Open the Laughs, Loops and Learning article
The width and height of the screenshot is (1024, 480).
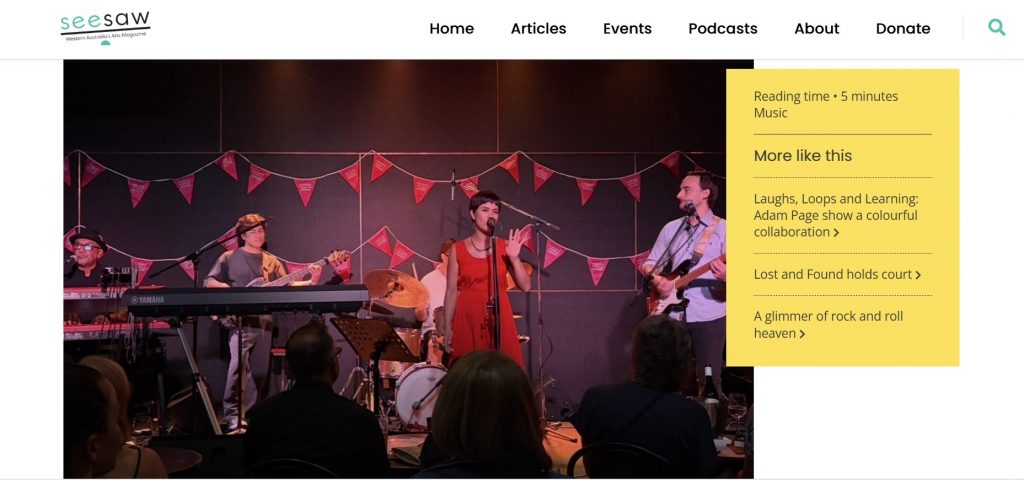[x=835, y=216]
